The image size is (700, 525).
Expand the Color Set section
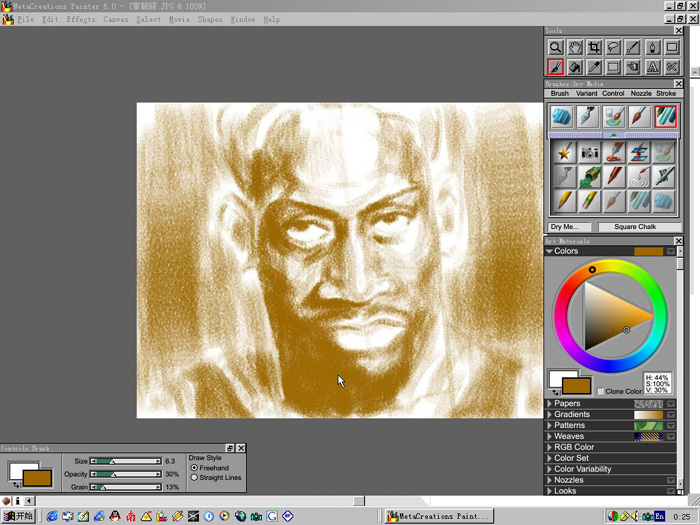pos(550,458)
